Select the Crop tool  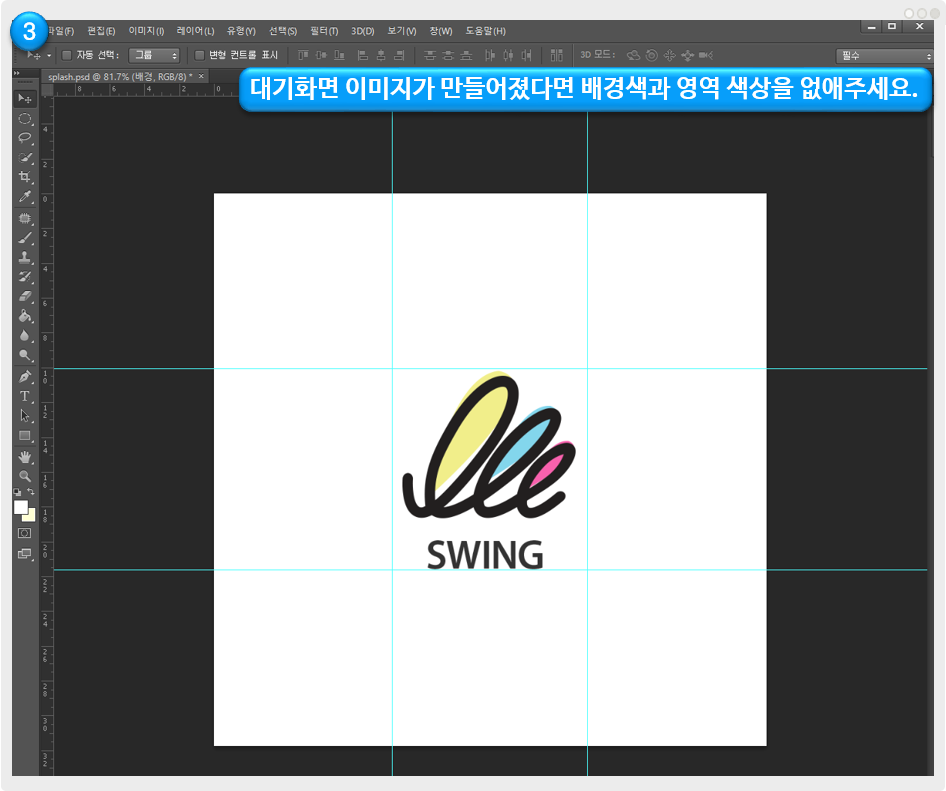(x=25, y=177)
